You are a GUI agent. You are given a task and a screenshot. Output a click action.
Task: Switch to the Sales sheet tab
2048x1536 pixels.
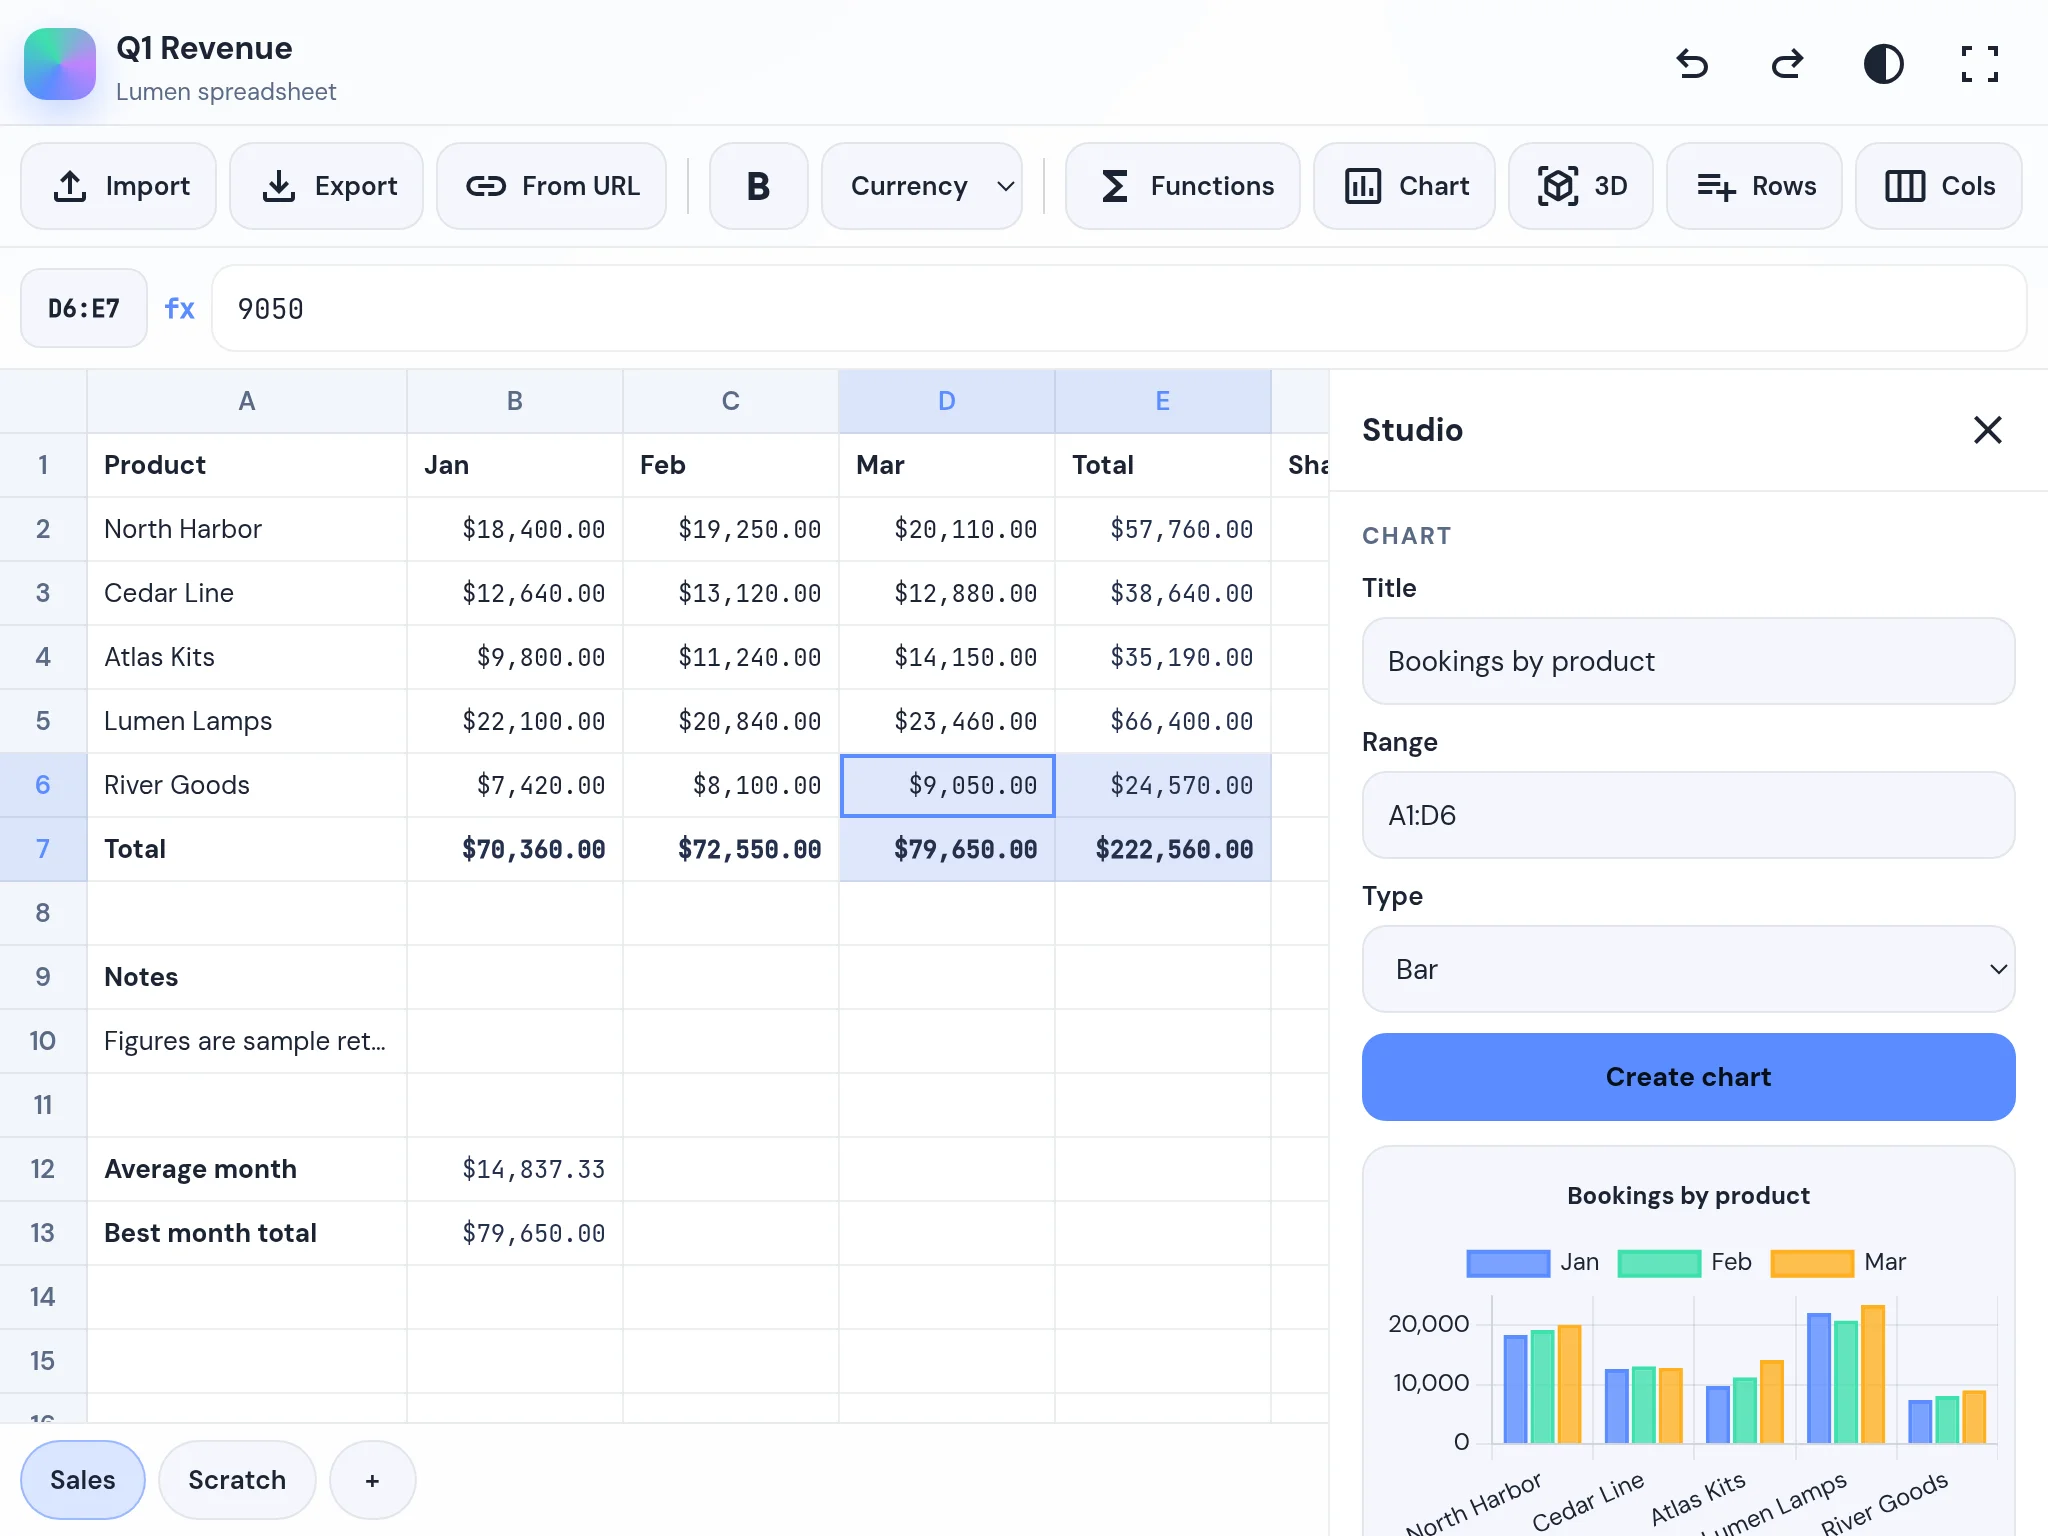coord(83,1480)
